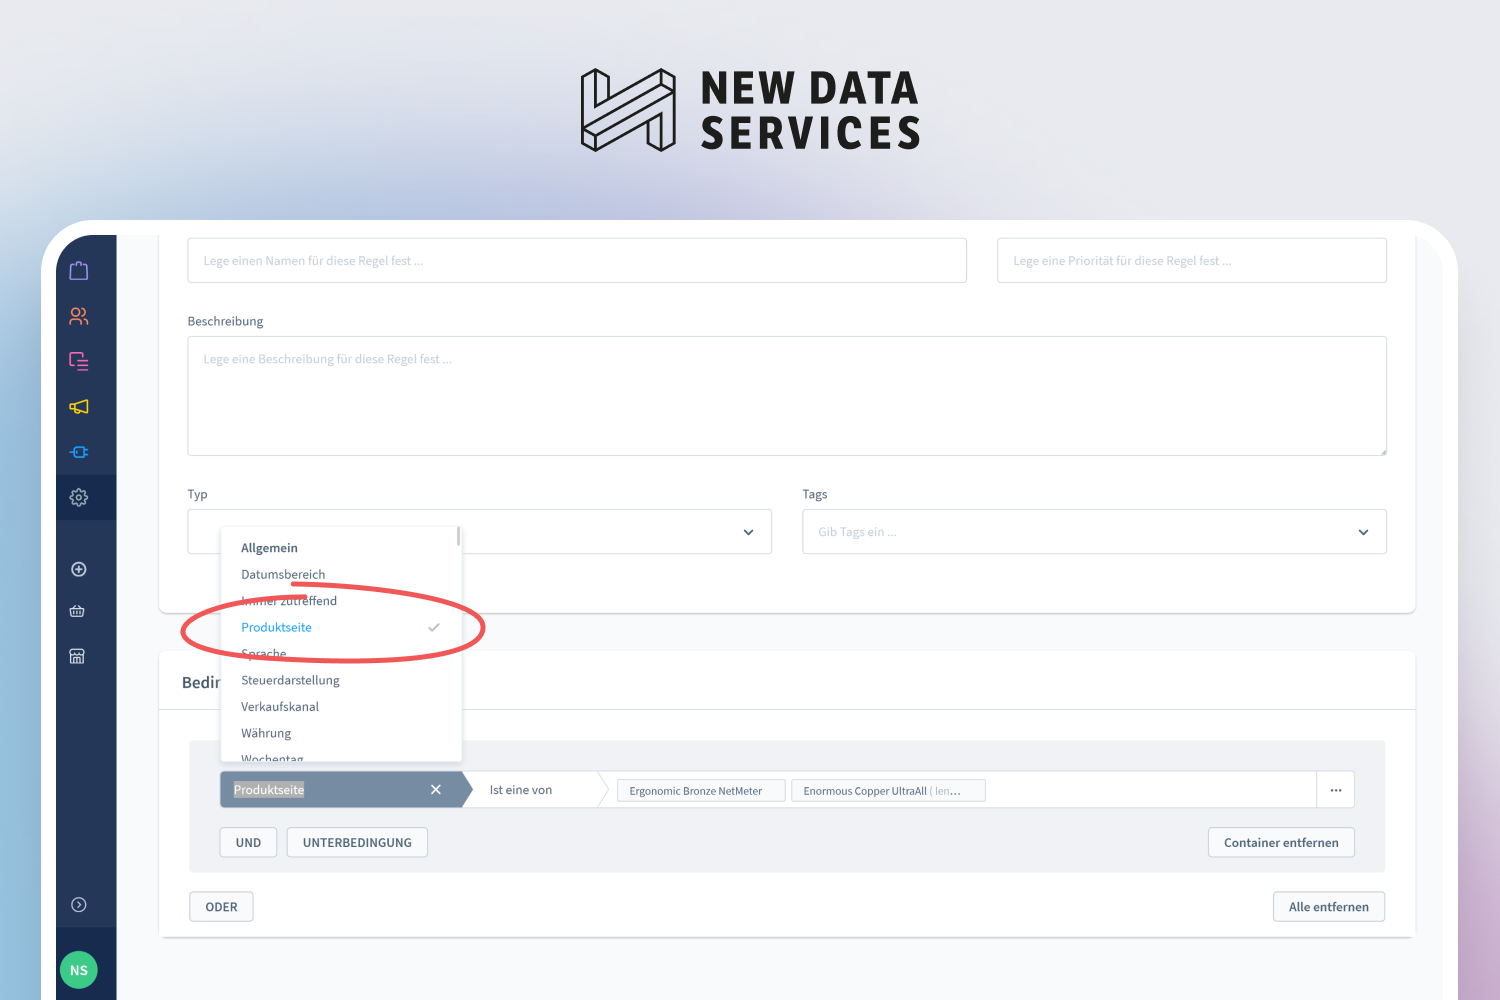Click the Allgemein group header in dropdown

click(x=269, y=548)
